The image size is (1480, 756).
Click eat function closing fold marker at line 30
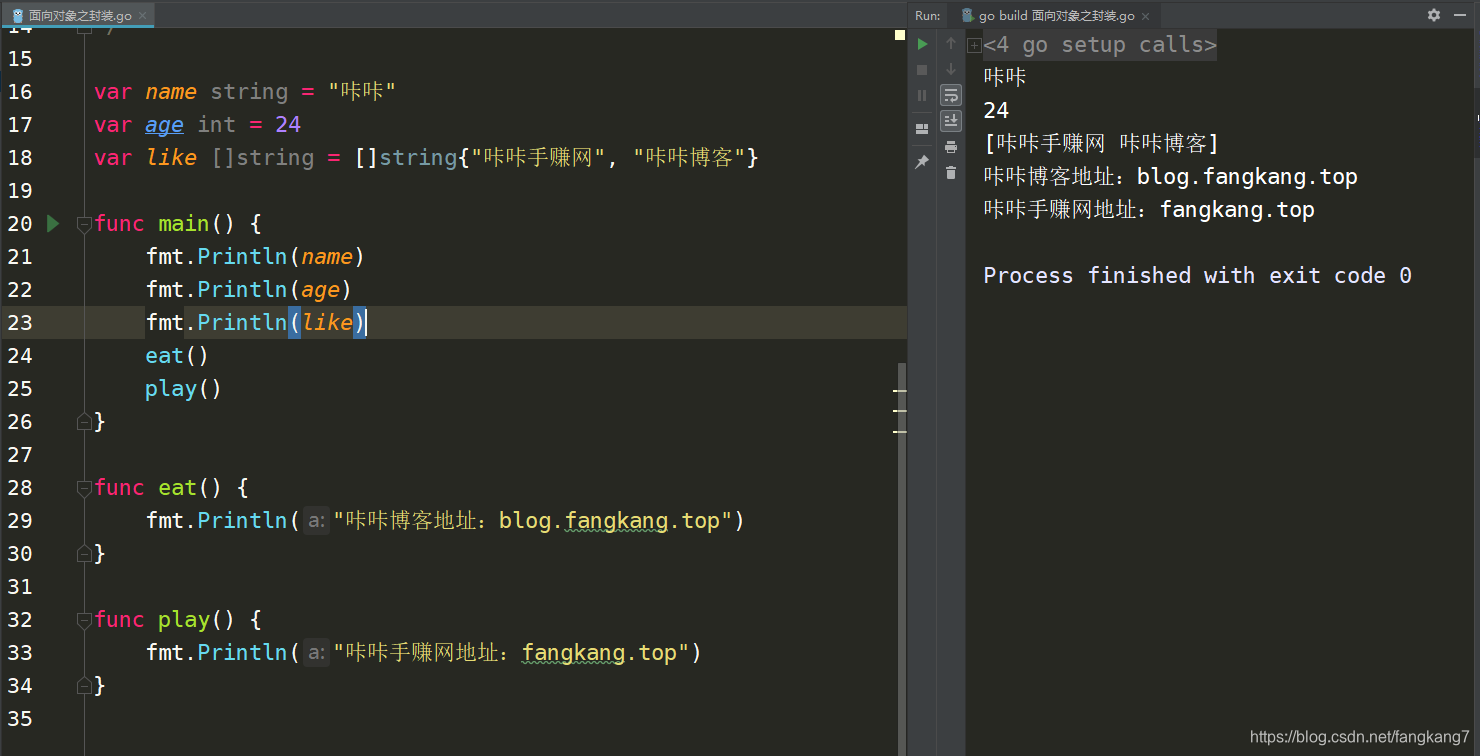pos(84,554)
